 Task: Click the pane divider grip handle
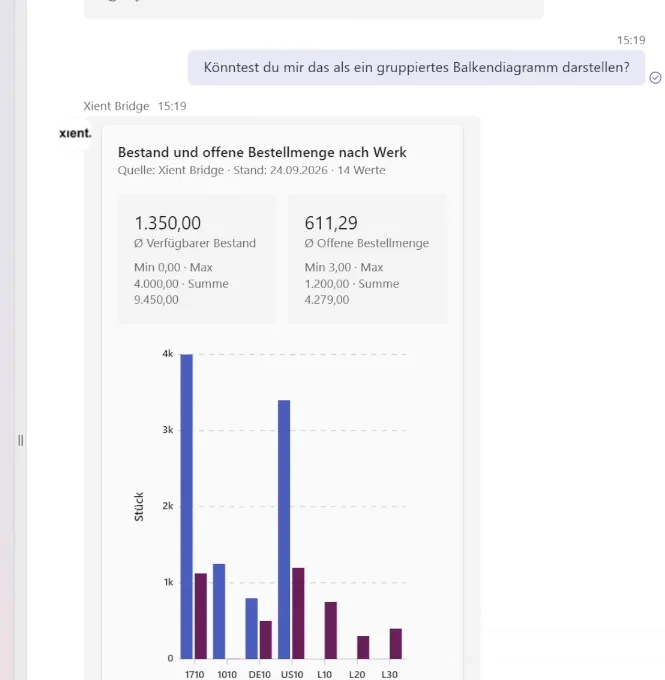click(x=20, y=441)
